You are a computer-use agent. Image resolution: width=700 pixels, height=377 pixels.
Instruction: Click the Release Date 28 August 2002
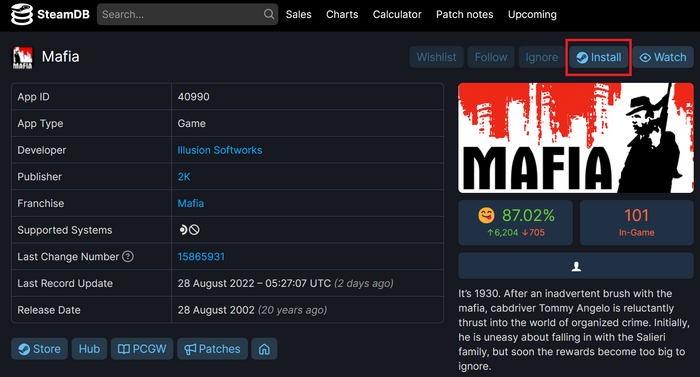pyautogui.click(x=216, y=310)
